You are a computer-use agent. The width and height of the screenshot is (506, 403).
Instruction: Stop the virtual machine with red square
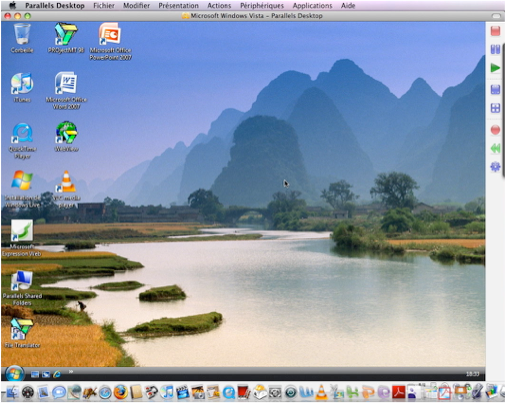495,31
